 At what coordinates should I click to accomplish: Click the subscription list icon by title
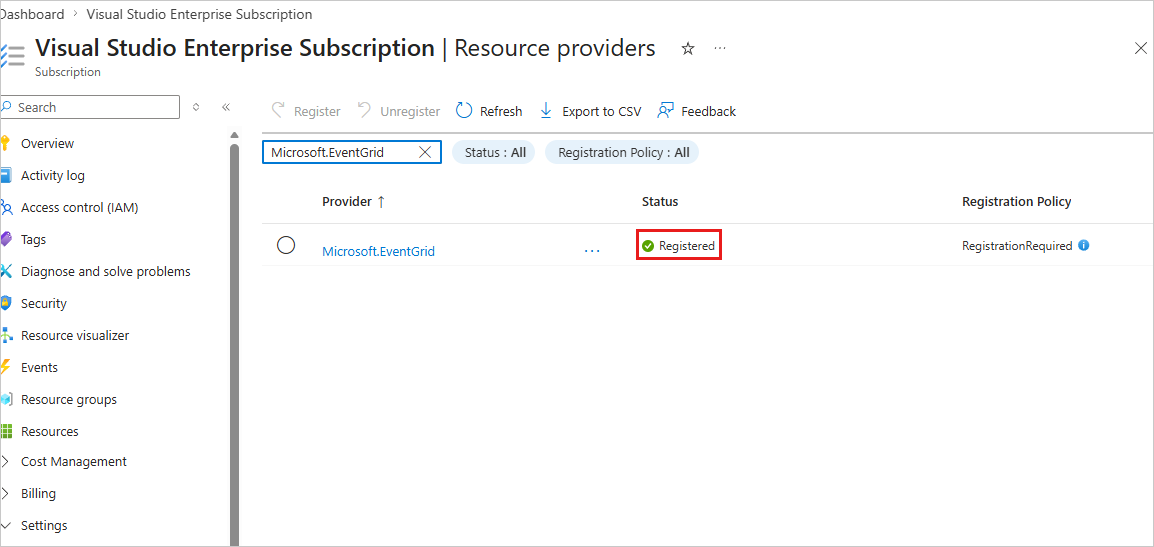(x=12, y=56)
